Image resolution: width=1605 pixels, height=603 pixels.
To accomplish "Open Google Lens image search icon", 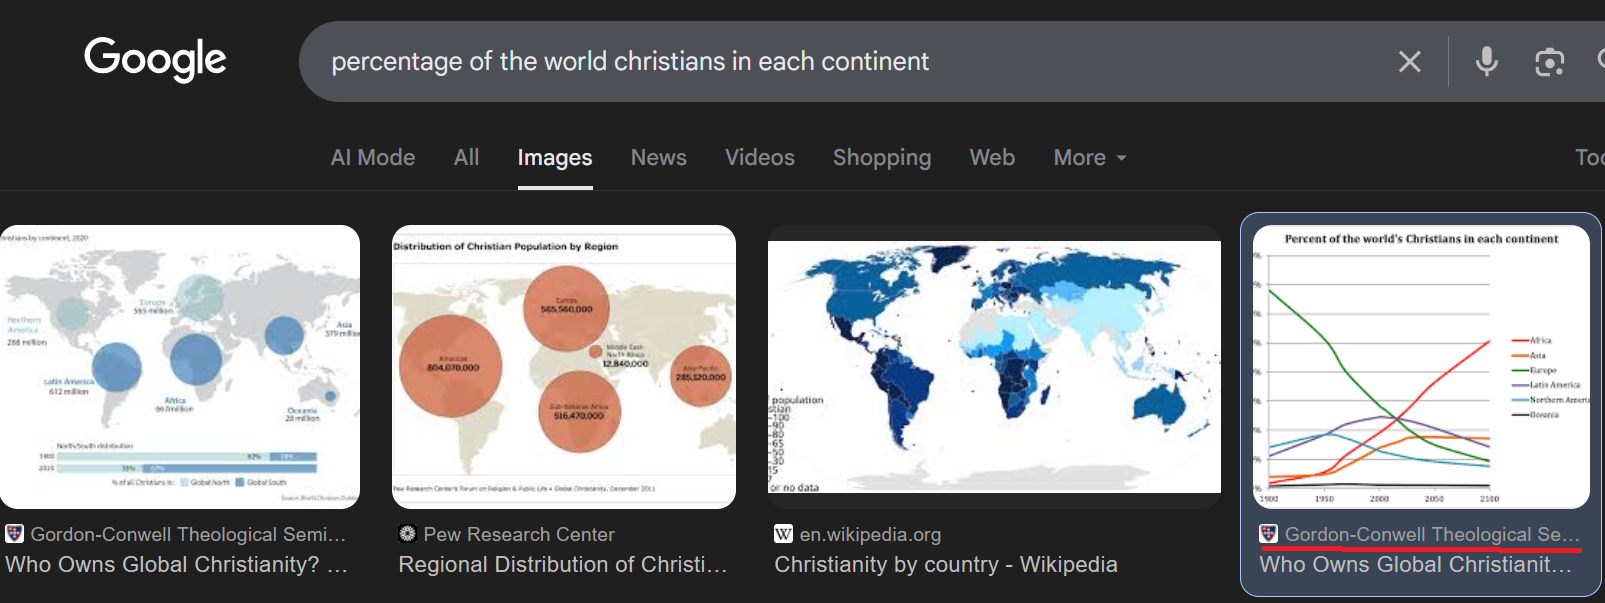I will coord(1549,62).
